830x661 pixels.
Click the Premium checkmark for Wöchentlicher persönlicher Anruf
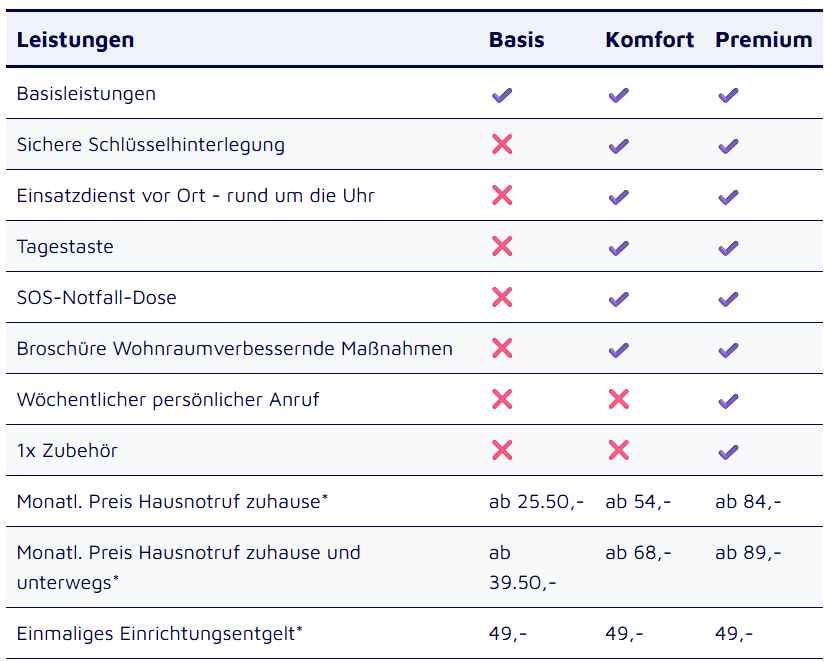728,400
